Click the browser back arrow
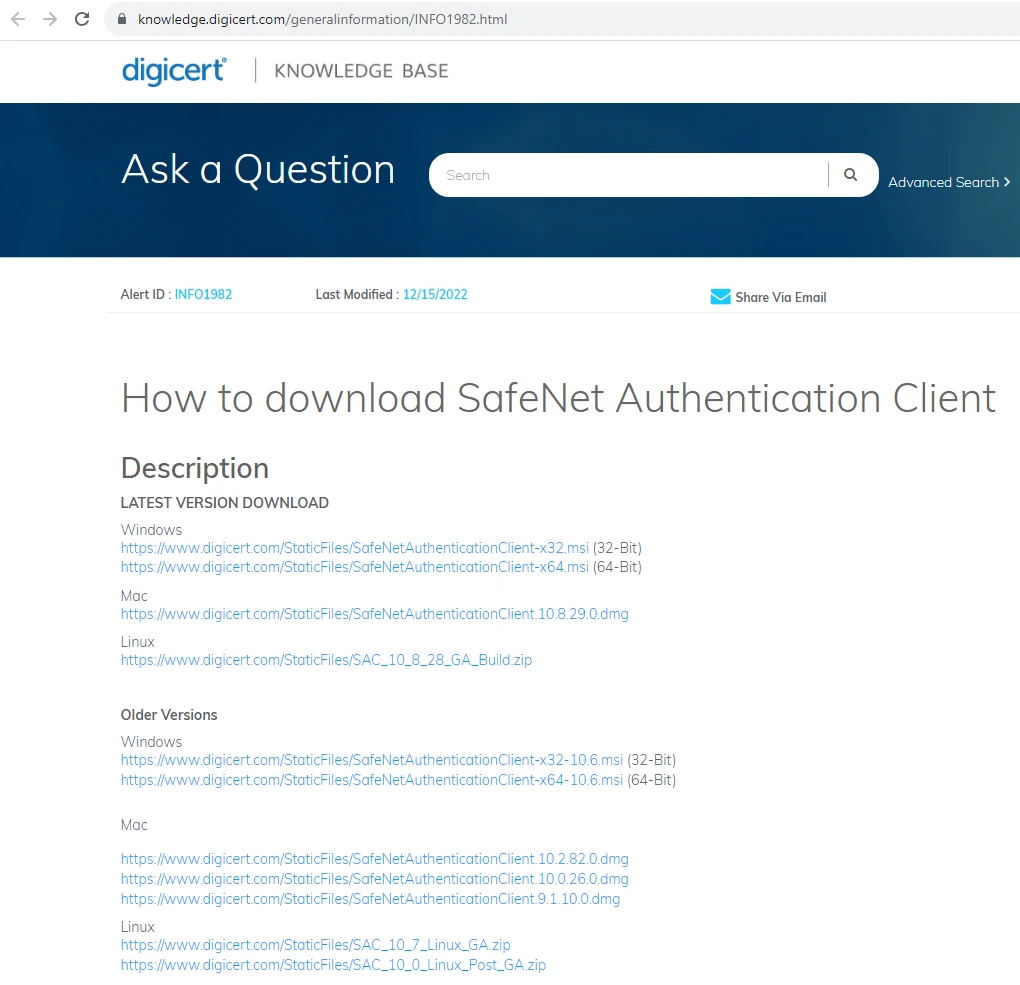Image resolution: width=1020 pixels, height=985 pixels. 18,18
